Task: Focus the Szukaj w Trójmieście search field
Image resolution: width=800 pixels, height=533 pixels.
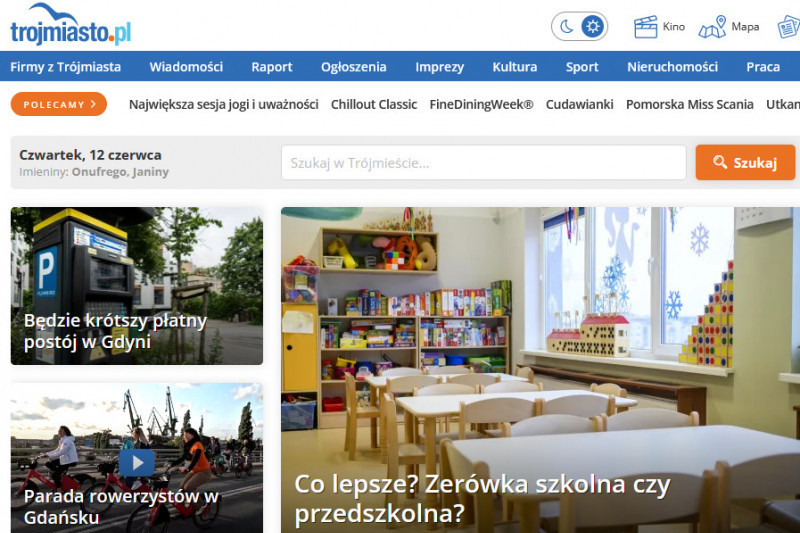Action: coord(483,163)
